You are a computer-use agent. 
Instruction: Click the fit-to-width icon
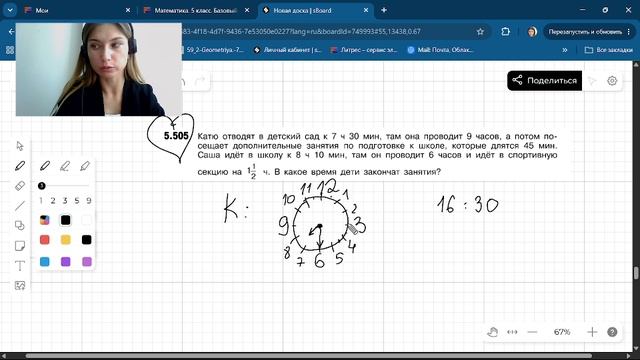tap(512, 332)
